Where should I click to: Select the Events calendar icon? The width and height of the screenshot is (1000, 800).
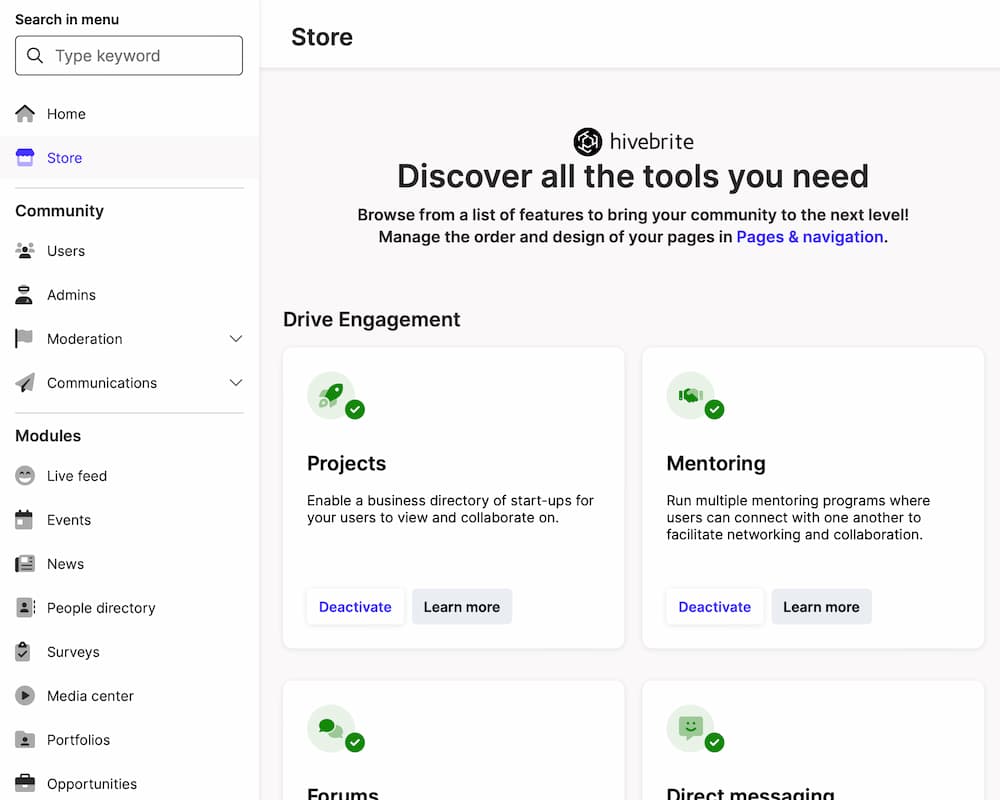pos(24,519)
